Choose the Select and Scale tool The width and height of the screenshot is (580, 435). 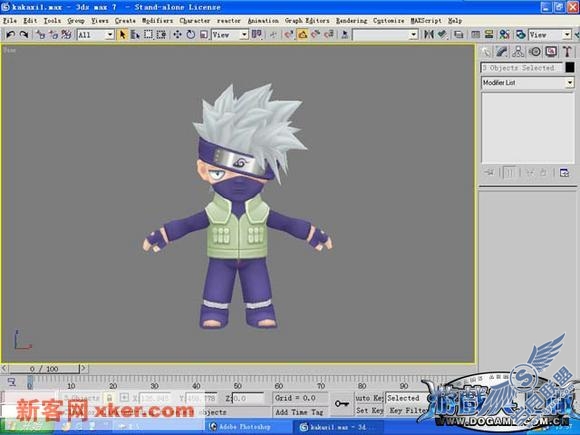point(204,35)
